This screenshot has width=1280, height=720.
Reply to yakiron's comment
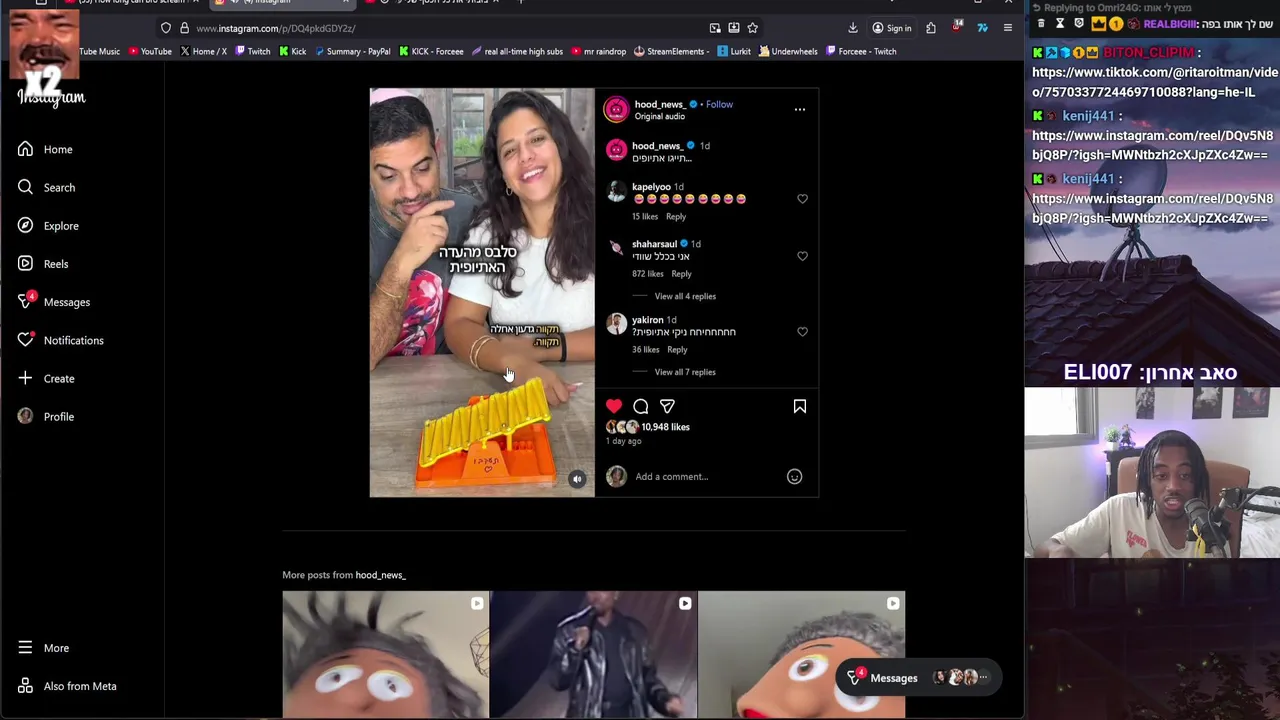677,350
